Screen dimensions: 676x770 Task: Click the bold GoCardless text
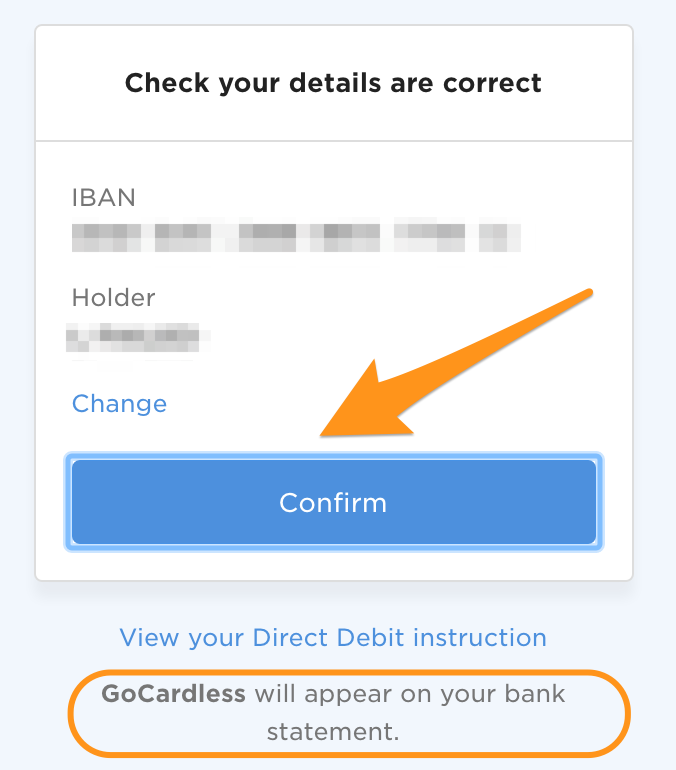coord(174,694)
